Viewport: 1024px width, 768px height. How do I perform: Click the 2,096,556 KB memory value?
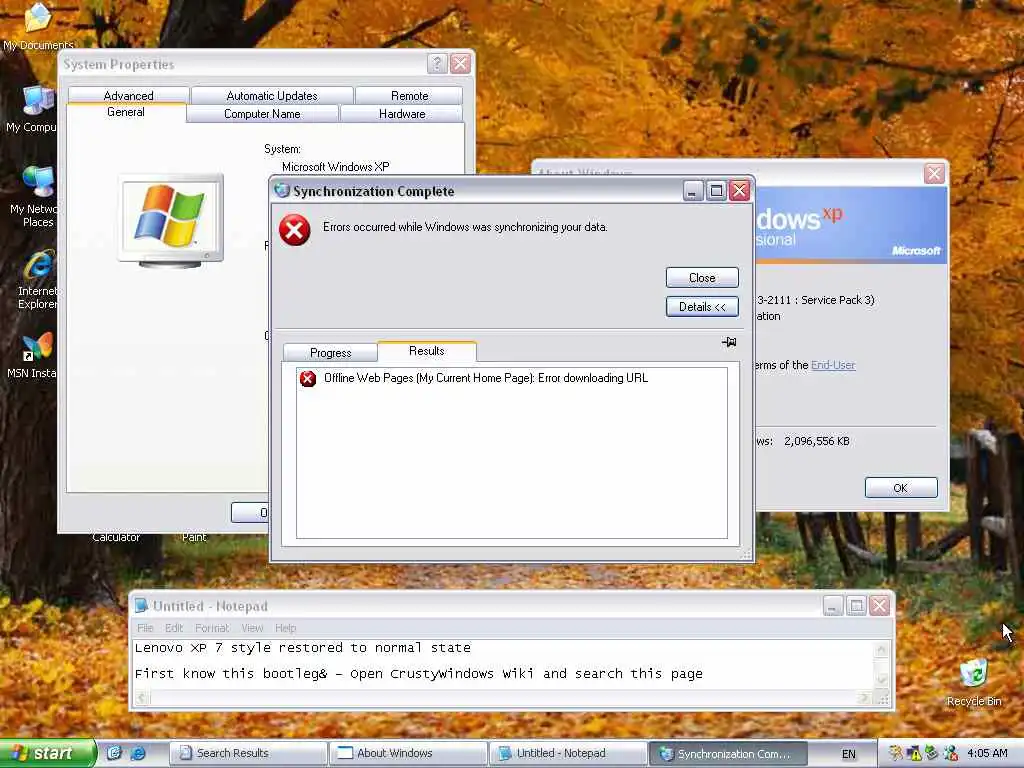click(x=816, y=441)
